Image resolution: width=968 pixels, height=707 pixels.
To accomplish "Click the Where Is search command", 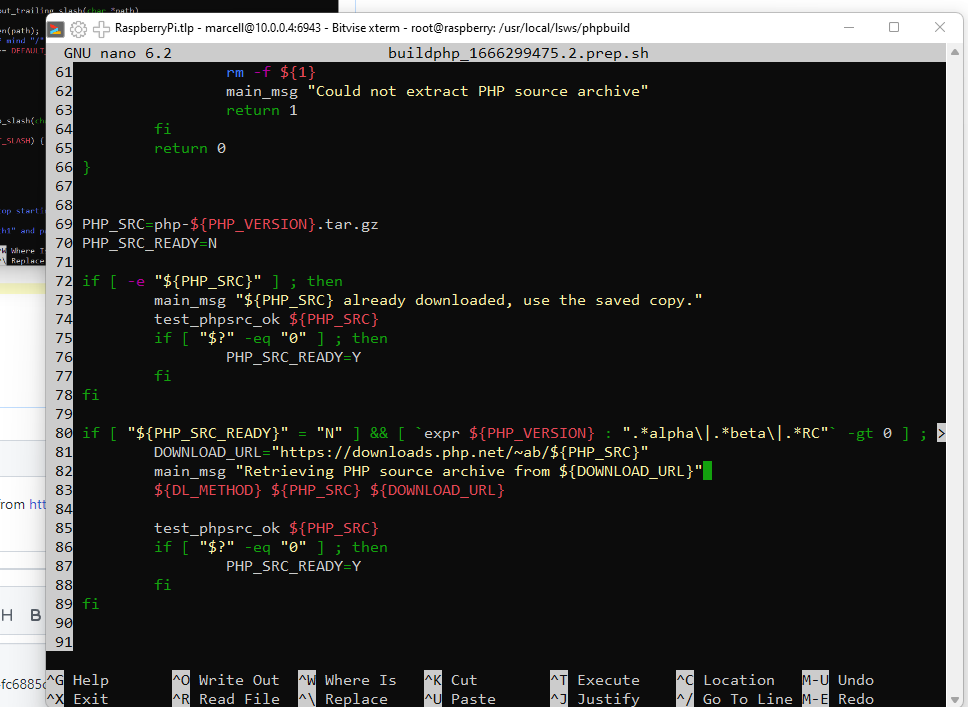I will tap(359, 680).
